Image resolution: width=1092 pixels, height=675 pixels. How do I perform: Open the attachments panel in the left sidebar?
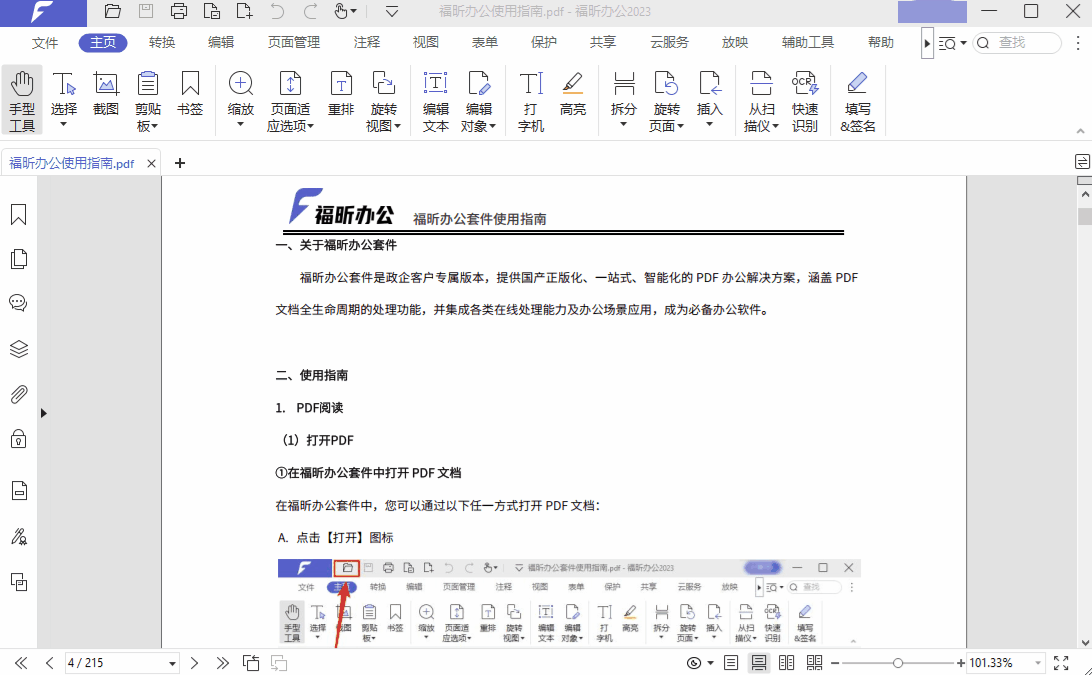coord(17,394)
